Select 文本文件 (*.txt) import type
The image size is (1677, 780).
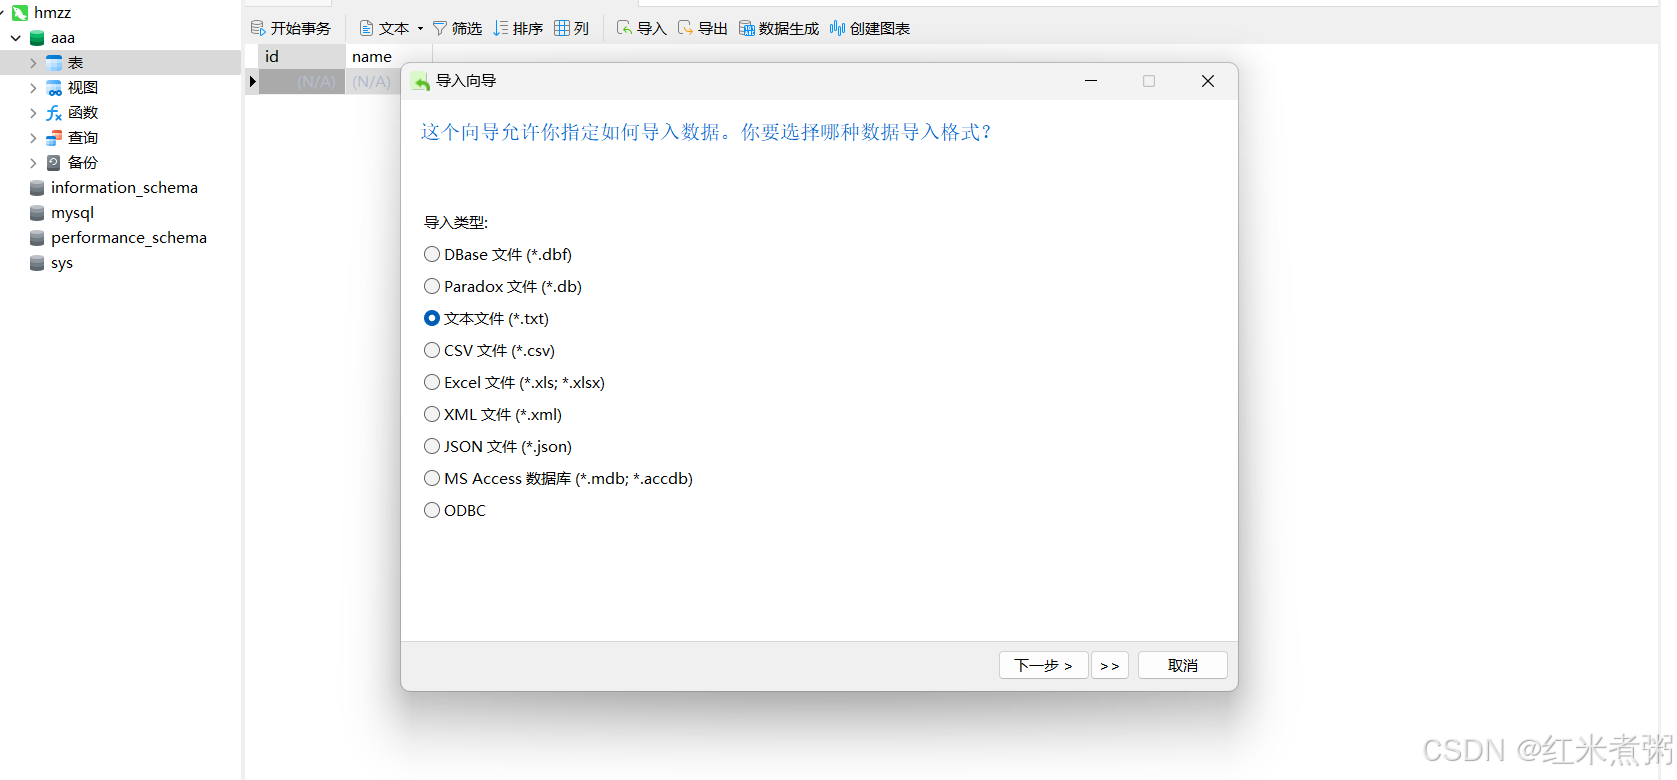432,318
